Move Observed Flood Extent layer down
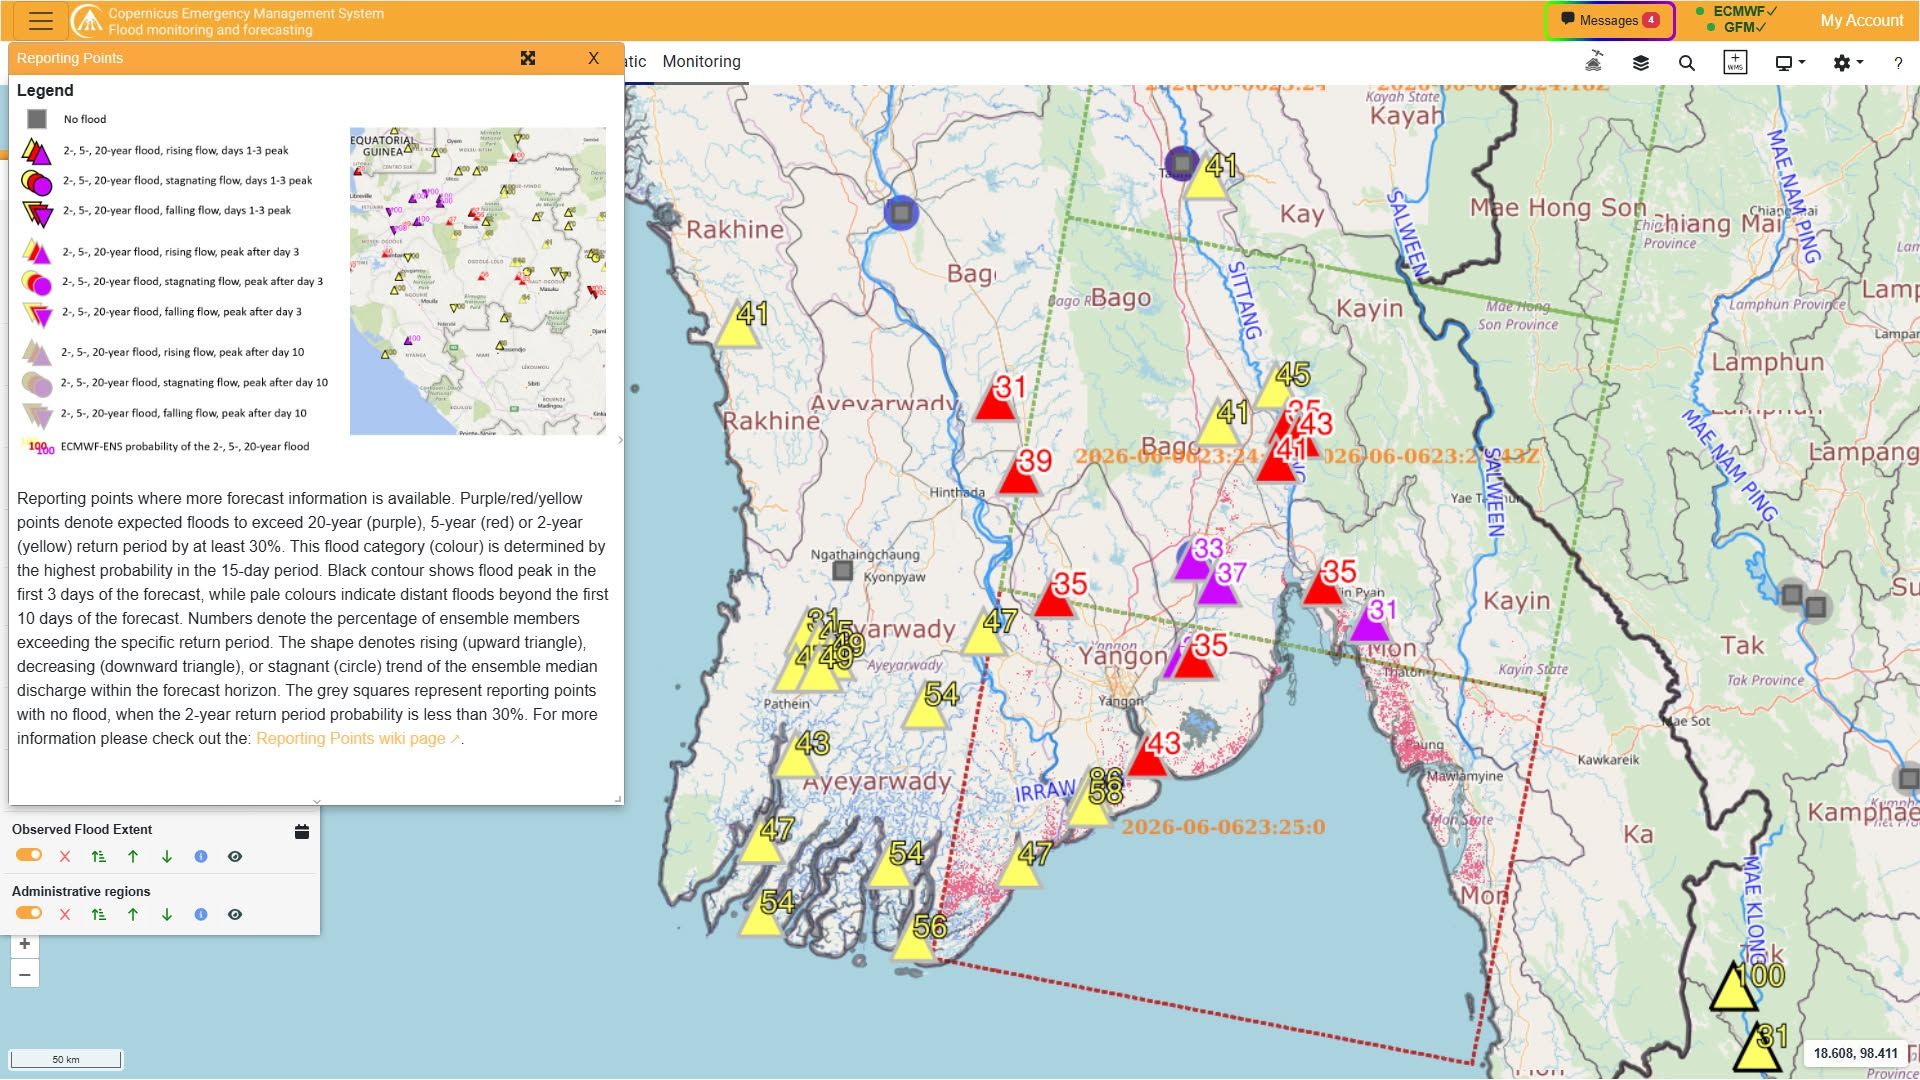The image size is (1920, 1080). click(167, 856)
